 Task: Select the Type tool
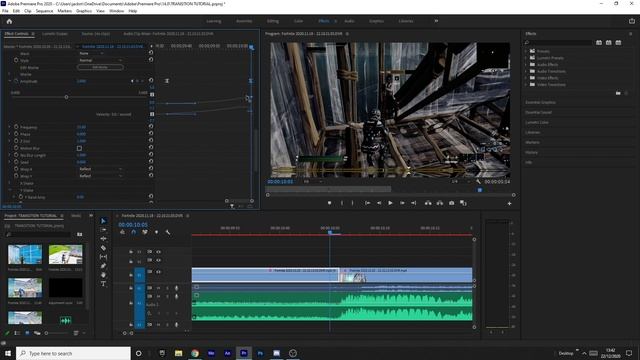click(103, 284)
